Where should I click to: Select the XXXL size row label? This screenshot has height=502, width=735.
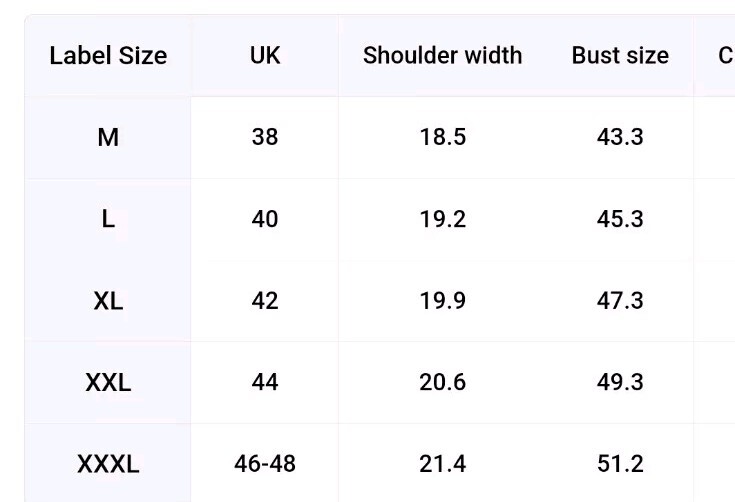(108, 464)
